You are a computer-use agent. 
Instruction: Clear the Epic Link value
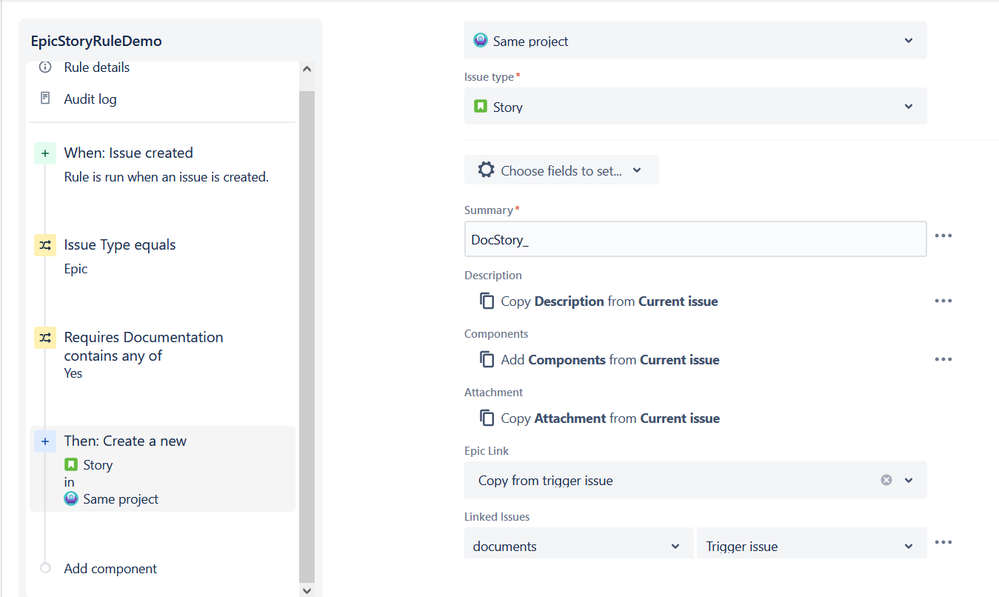click(x=886, y=480)
